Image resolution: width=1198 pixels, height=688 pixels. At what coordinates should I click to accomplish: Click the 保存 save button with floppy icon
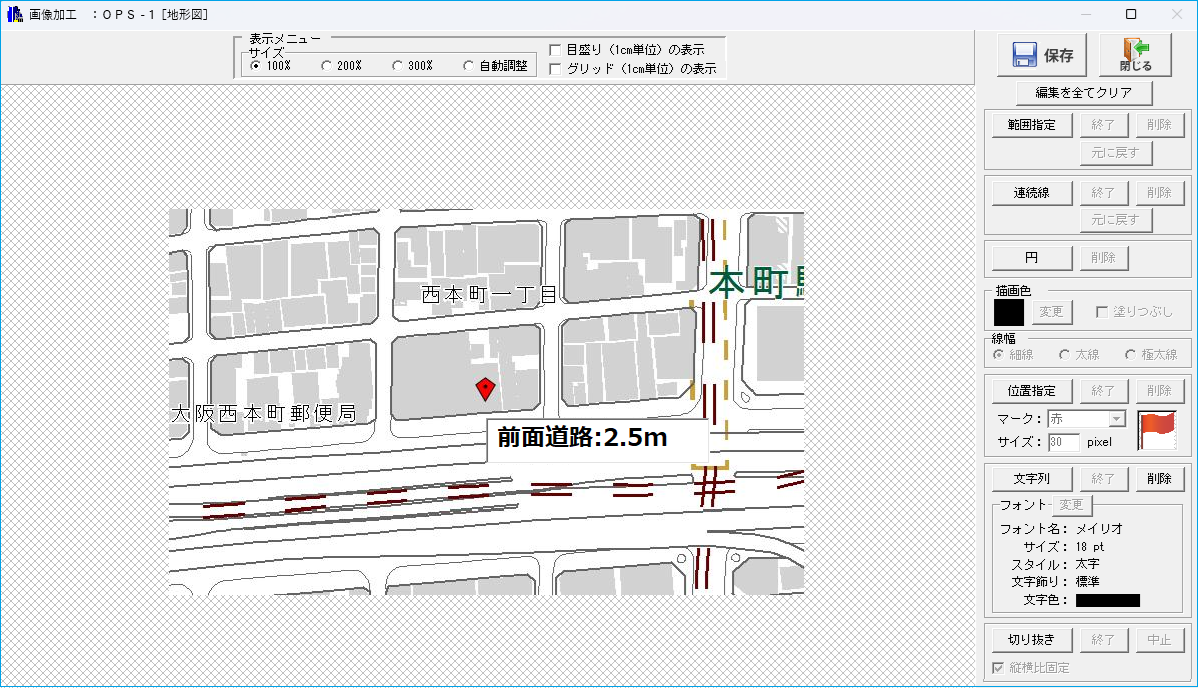pos(1042,55)
